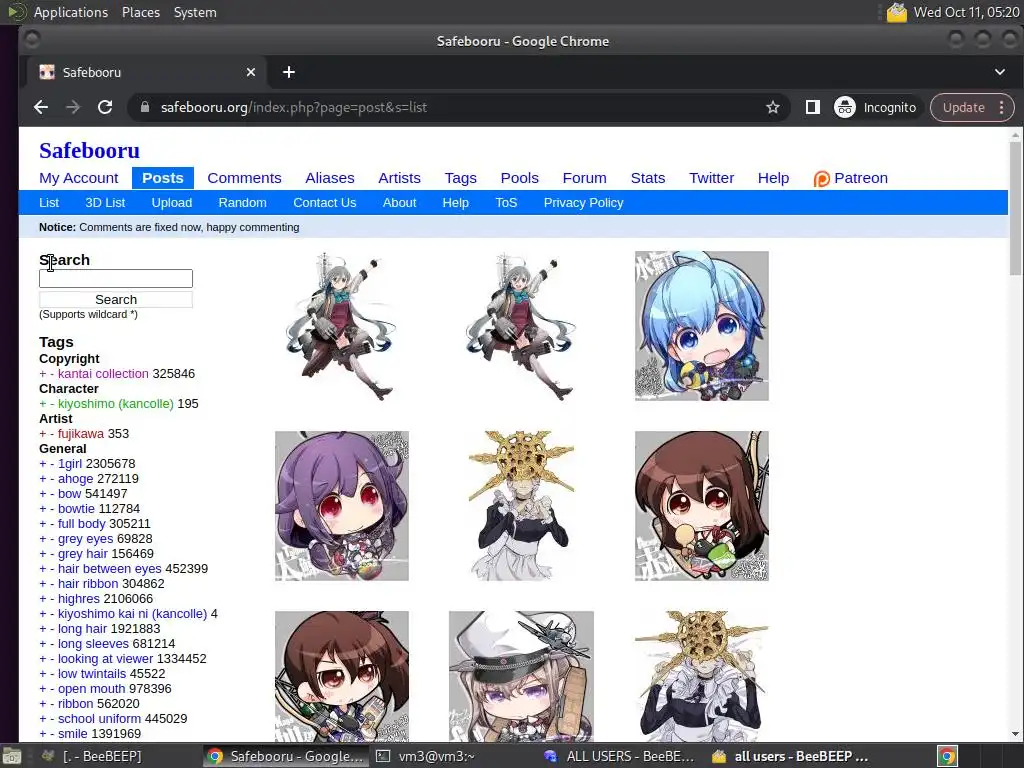
Task: Add the grey hair tag with plus
Action: [42, 554]
